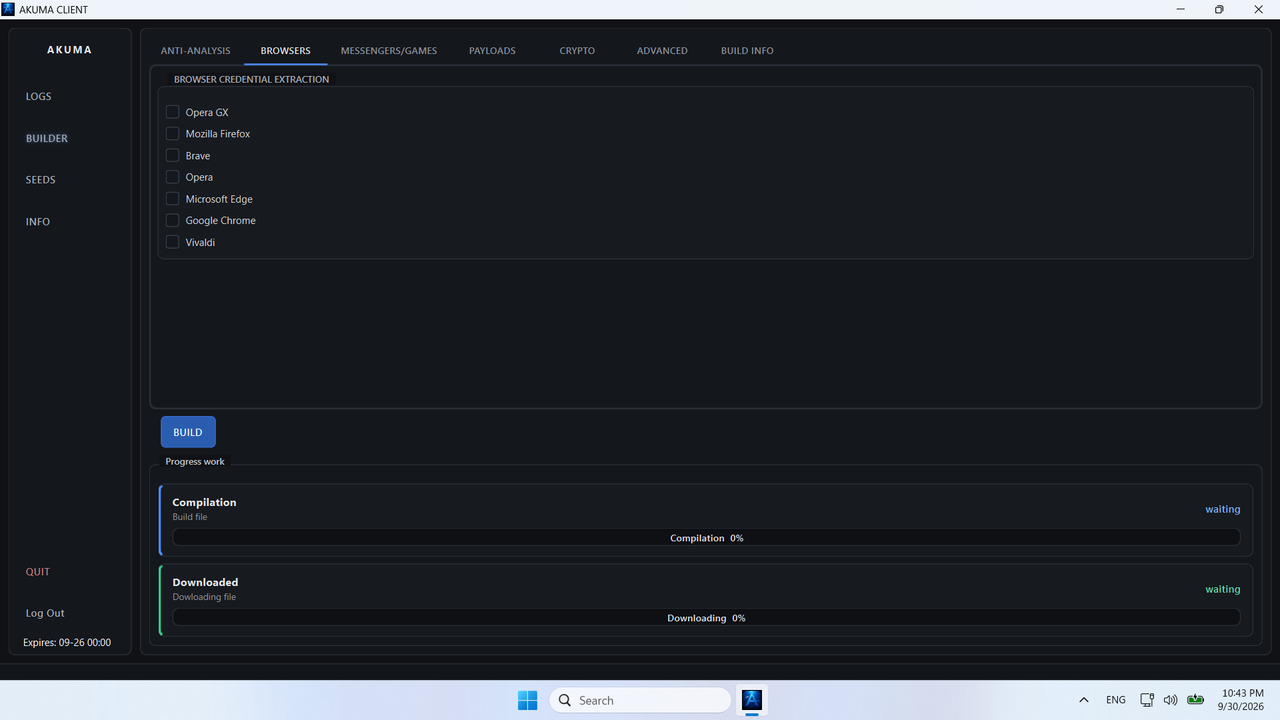Open the Windows Start menu
This screenshot has width=1280, height=720.
click(x=527, y=700)
